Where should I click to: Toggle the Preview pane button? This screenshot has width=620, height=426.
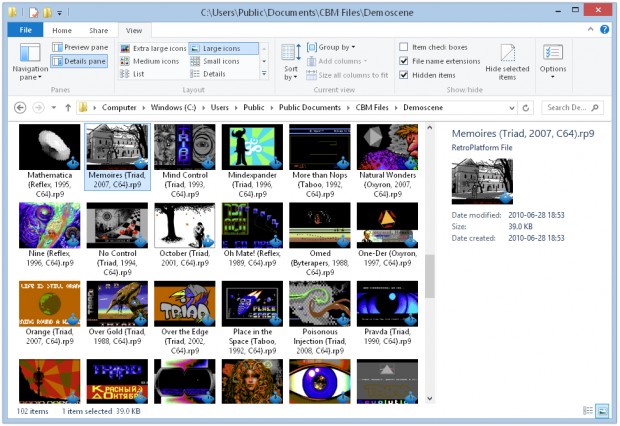pos(80,47)
